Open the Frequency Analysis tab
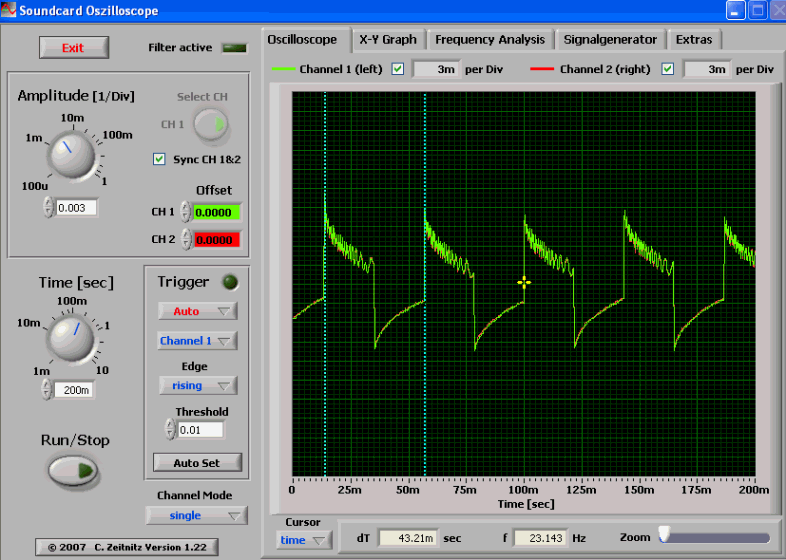The image size is (786, 560). click(x=490, y=40)
